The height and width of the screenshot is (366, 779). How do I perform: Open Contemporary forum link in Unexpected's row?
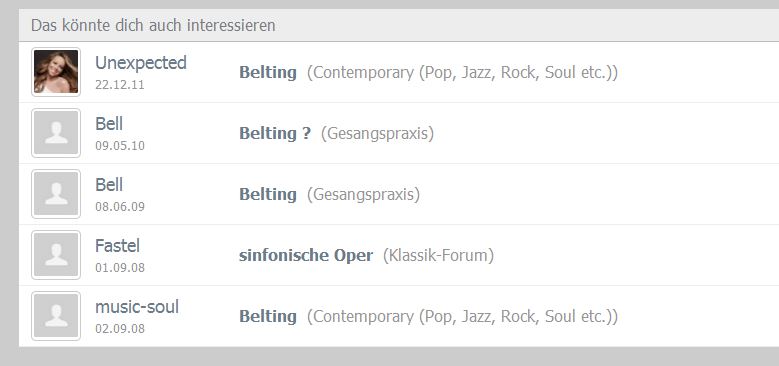462,73
